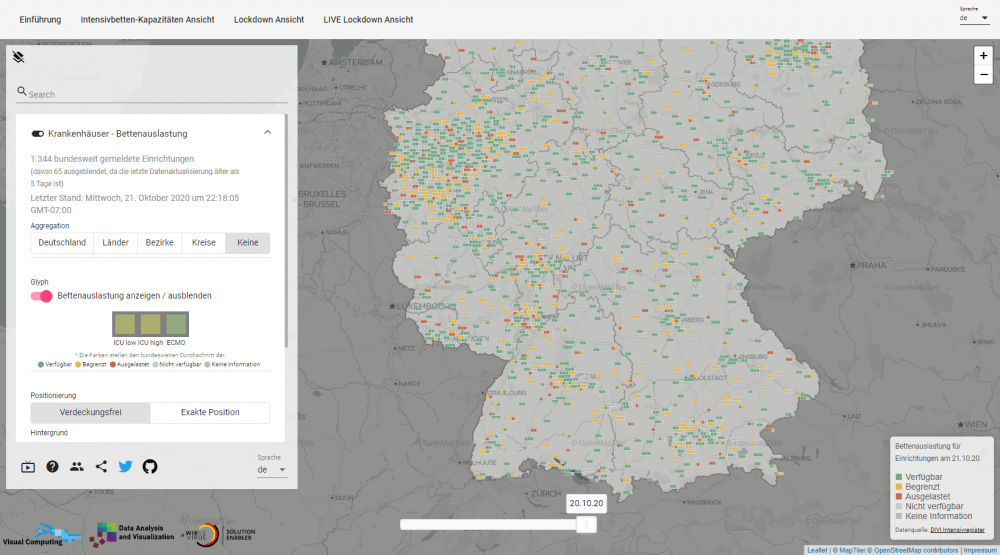Select Exakte Position button

click(x=210, y=413)
